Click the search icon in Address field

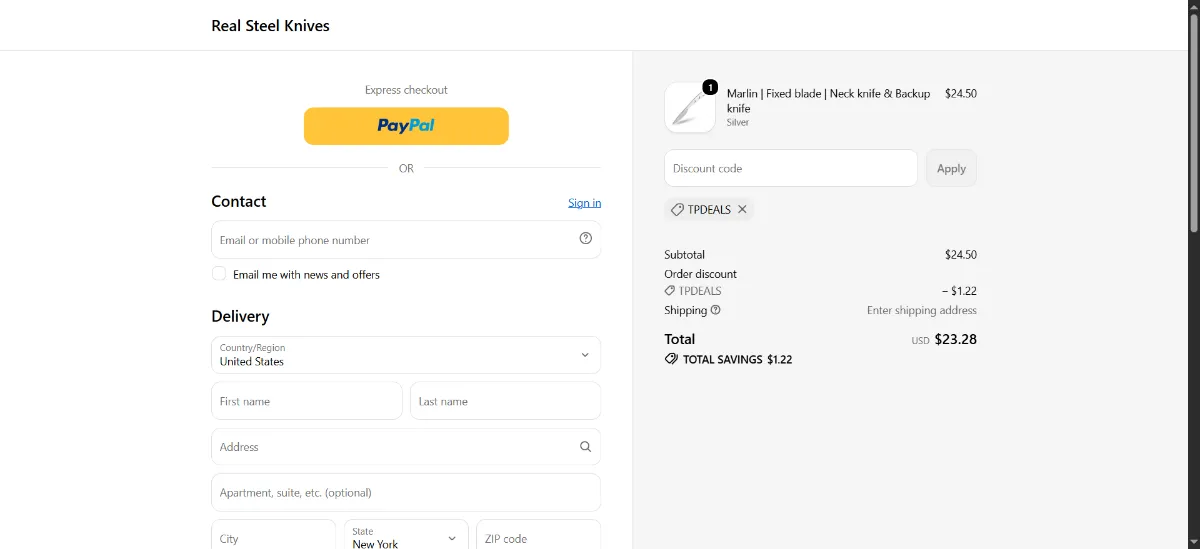[x=586, y=447]
